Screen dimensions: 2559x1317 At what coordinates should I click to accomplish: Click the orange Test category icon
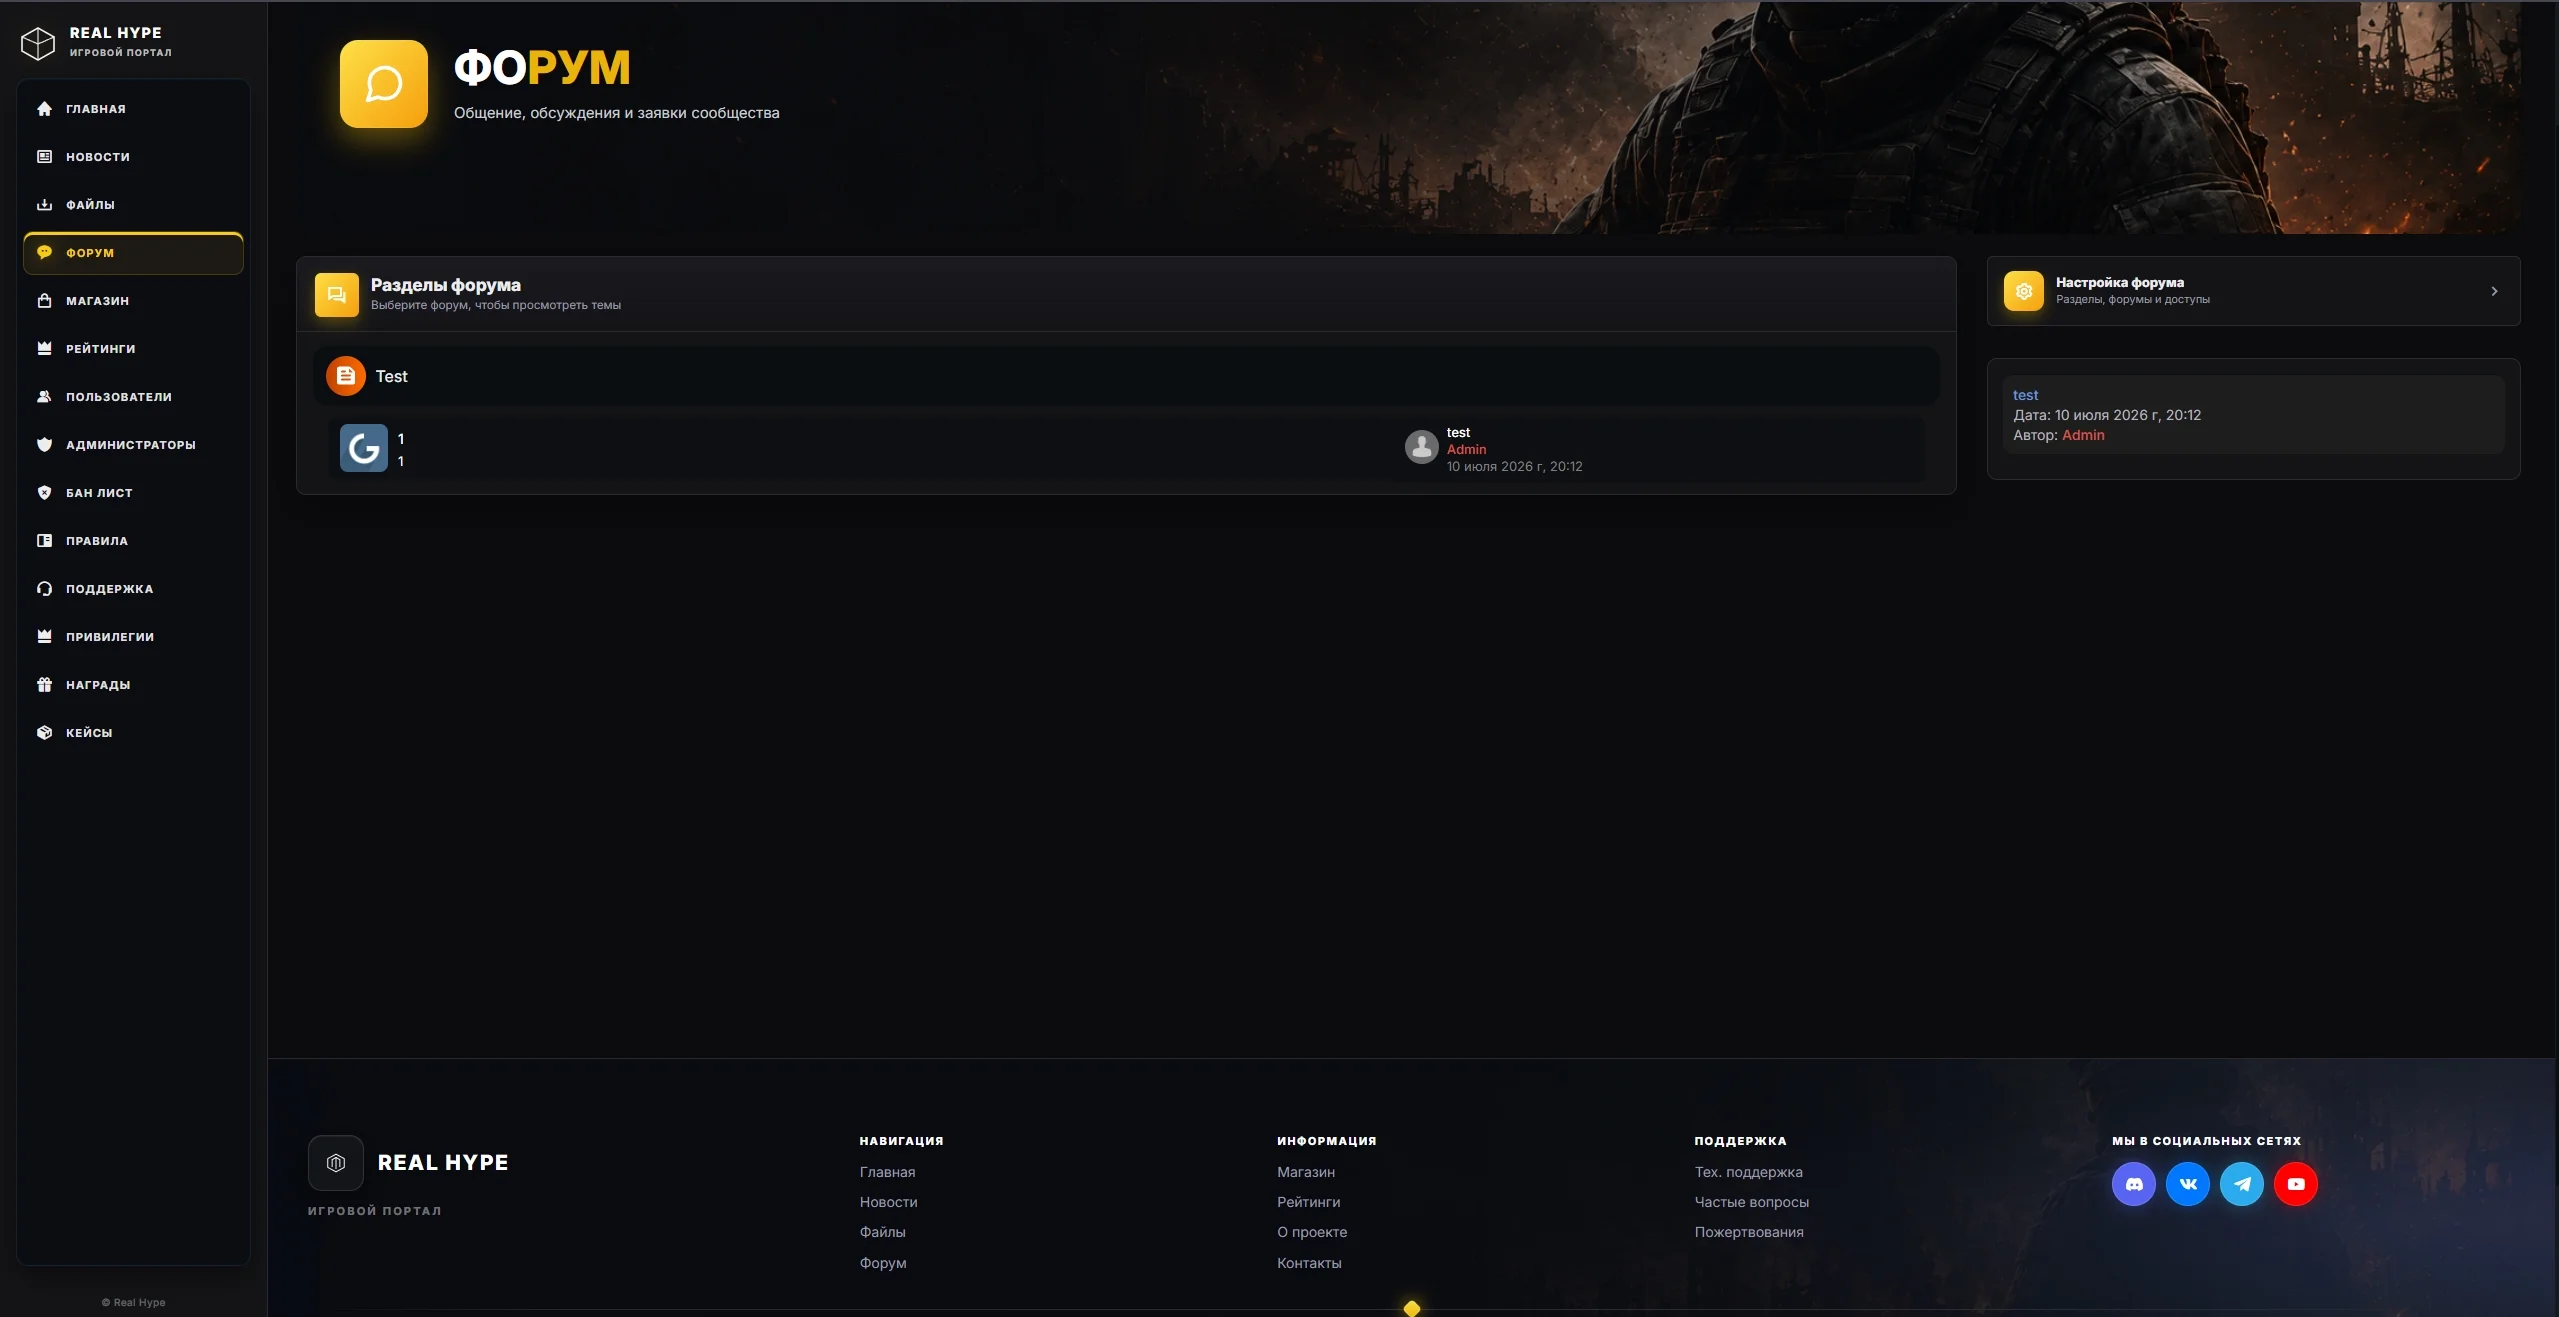coord(346,376)
